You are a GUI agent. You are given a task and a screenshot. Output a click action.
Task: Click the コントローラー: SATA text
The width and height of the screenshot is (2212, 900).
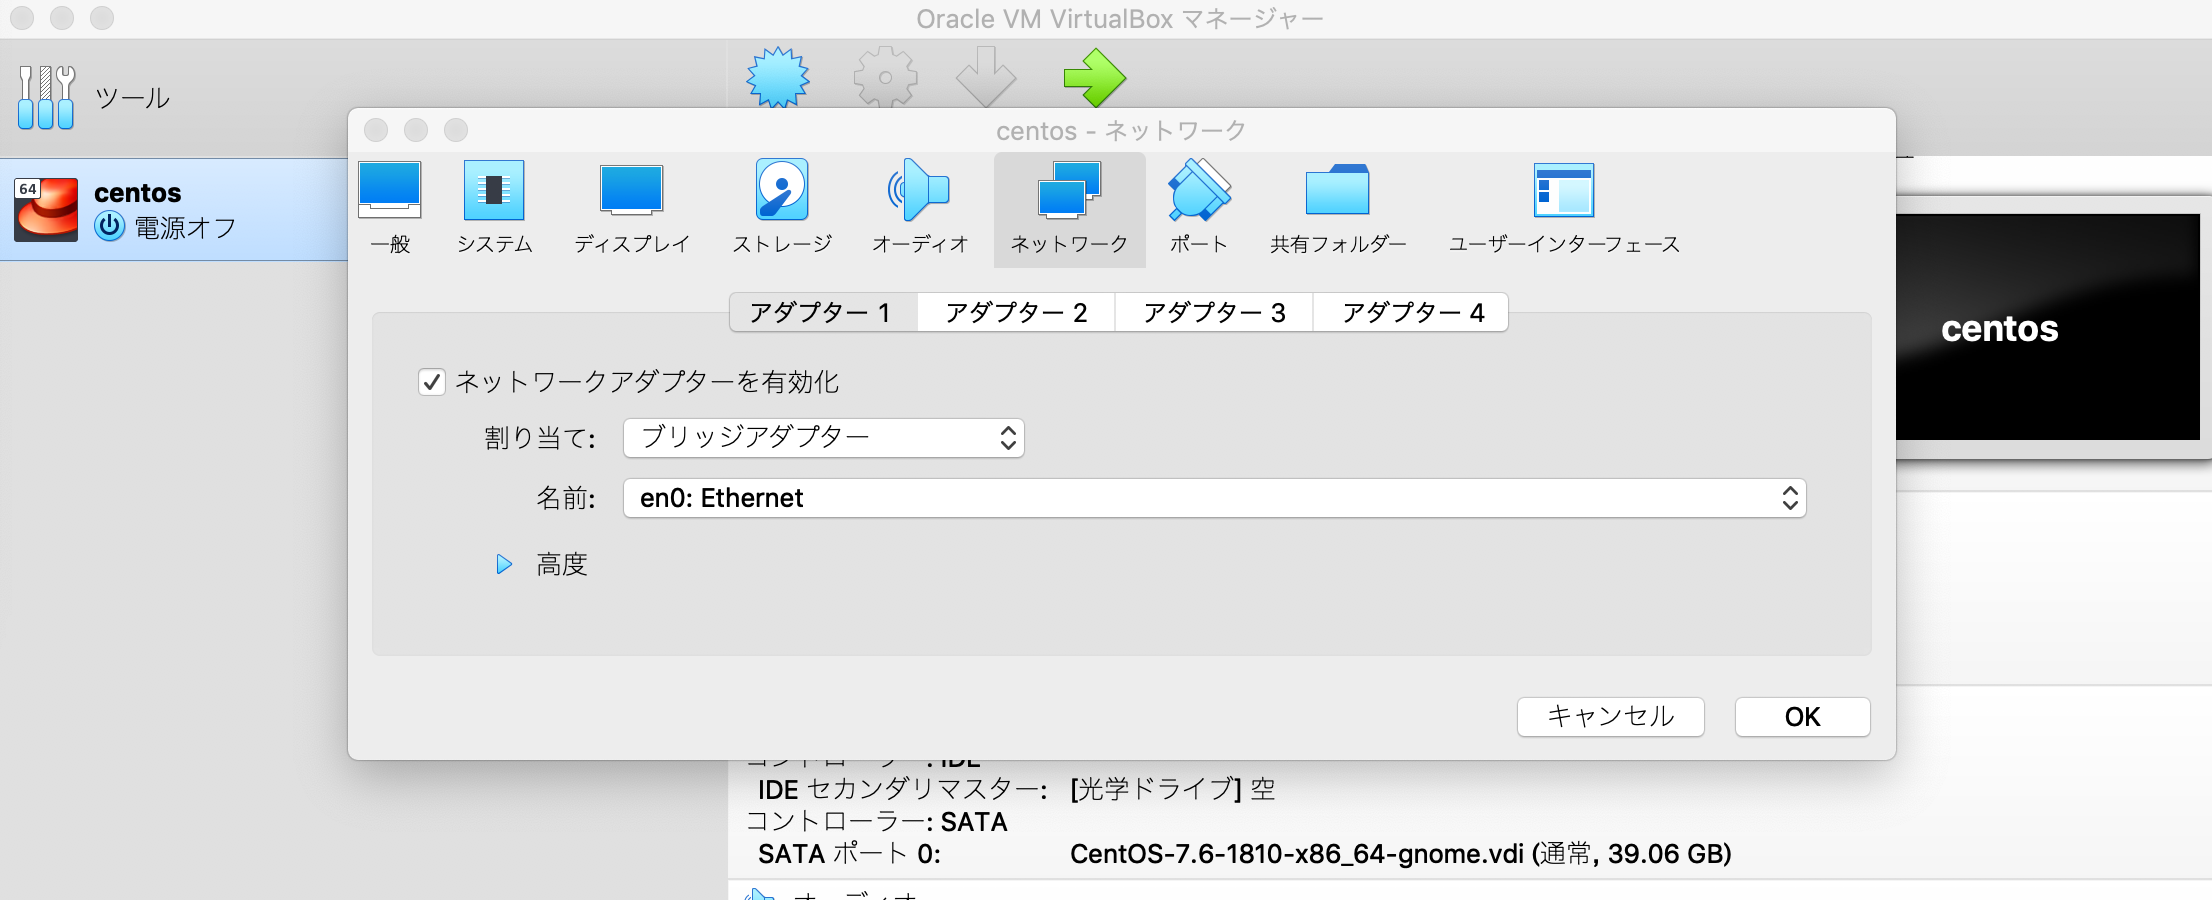[x=877, y=822]
